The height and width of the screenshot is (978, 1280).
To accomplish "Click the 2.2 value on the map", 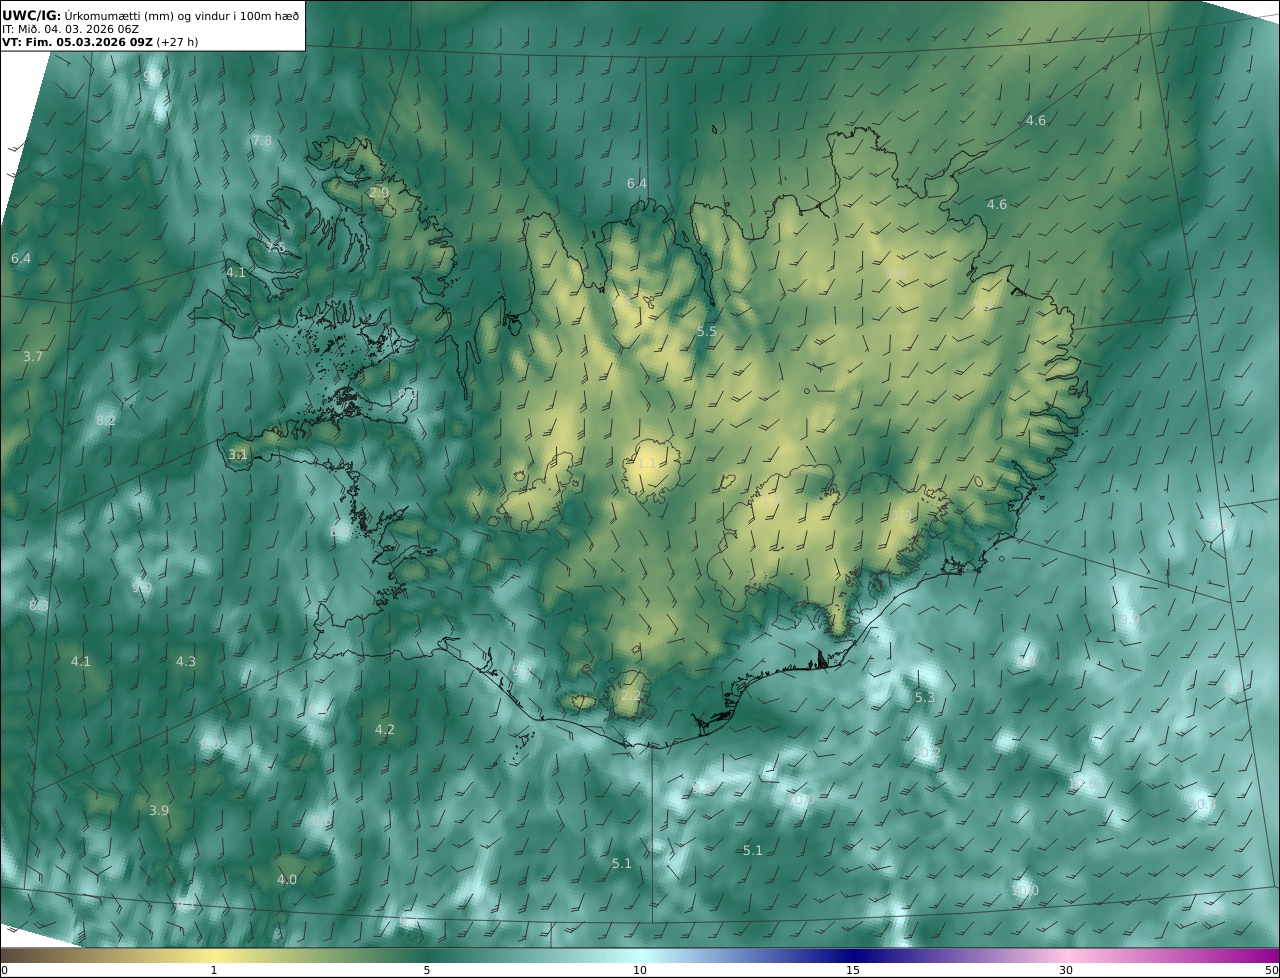I will click(x=630, y=696).
